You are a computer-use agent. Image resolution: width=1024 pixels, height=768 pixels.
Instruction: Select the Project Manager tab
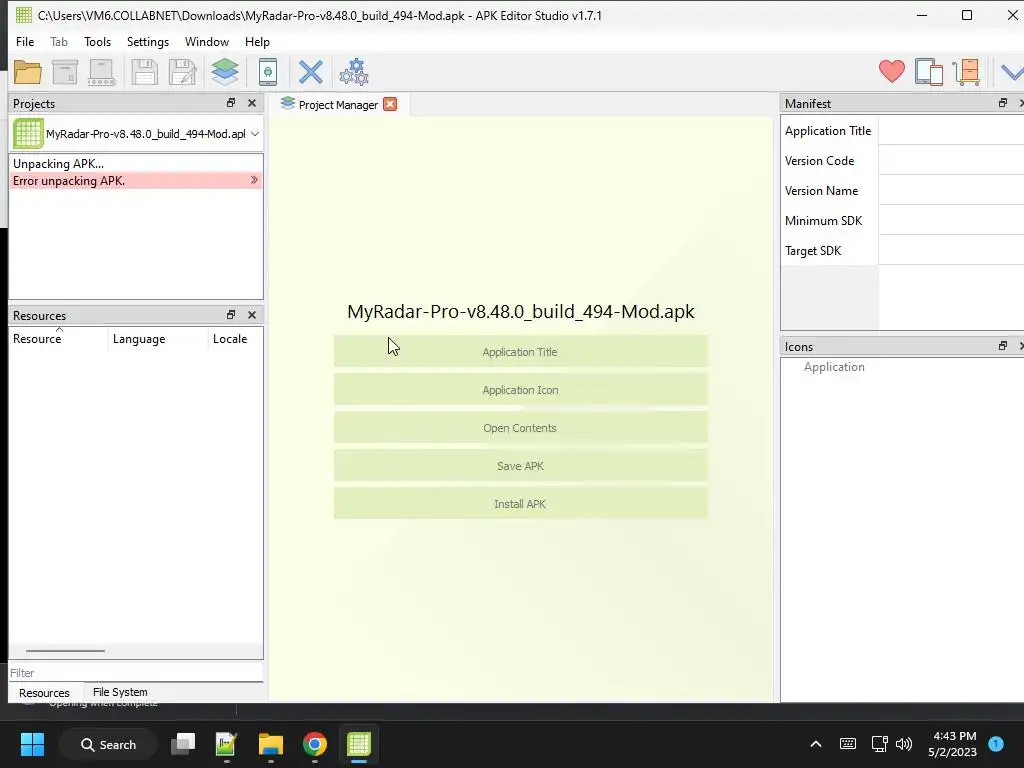click(338, 104)
